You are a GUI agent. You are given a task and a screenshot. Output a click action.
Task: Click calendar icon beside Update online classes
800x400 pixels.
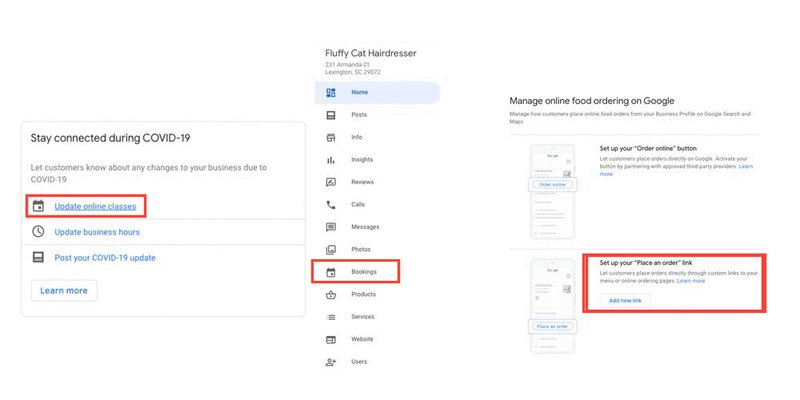point(38,206)
